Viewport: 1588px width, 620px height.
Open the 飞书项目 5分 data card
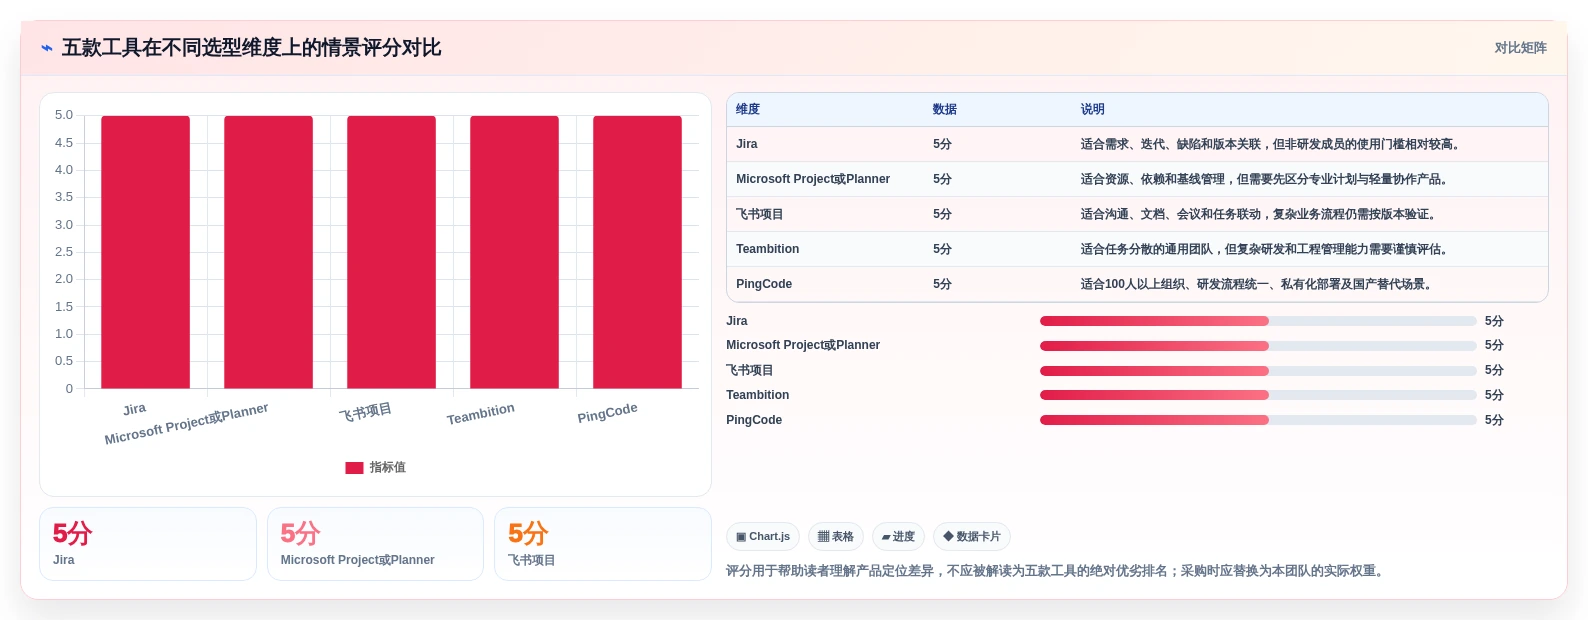(603, 544)
